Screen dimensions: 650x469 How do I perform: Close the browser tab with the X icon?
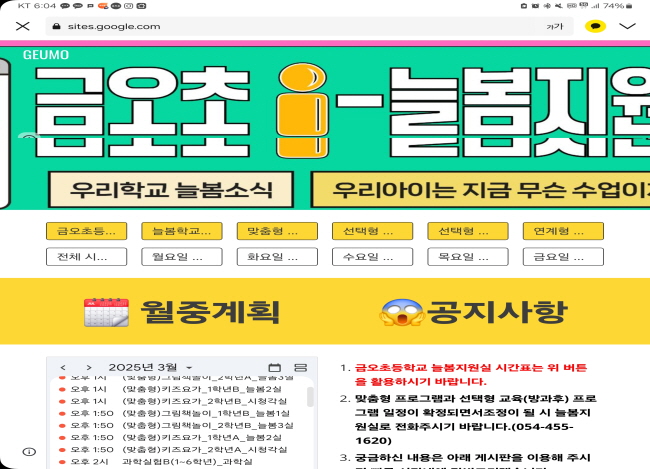click(x=23, y=26)
